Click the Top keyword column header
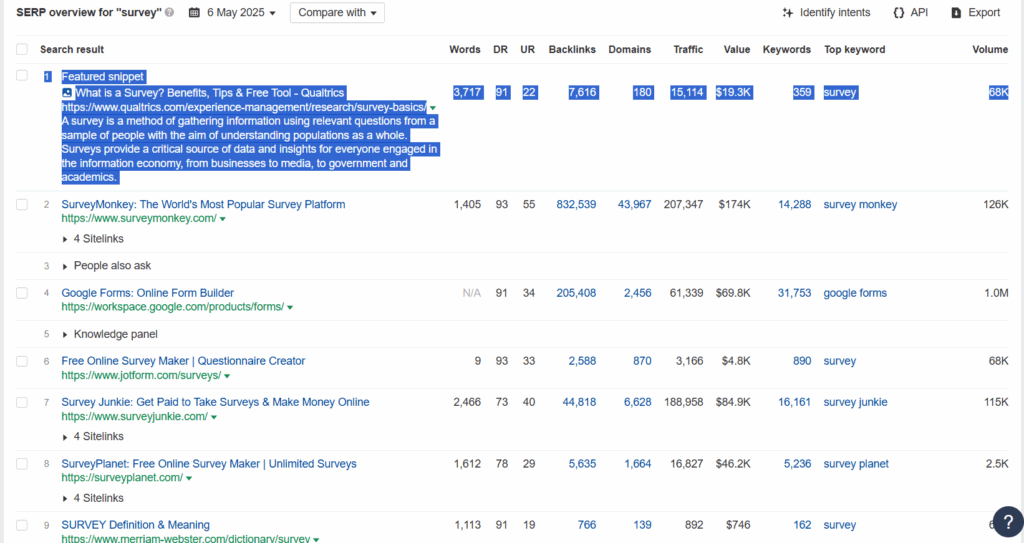Viewport: 1024px width, 543px height. [x=854, y=50]
